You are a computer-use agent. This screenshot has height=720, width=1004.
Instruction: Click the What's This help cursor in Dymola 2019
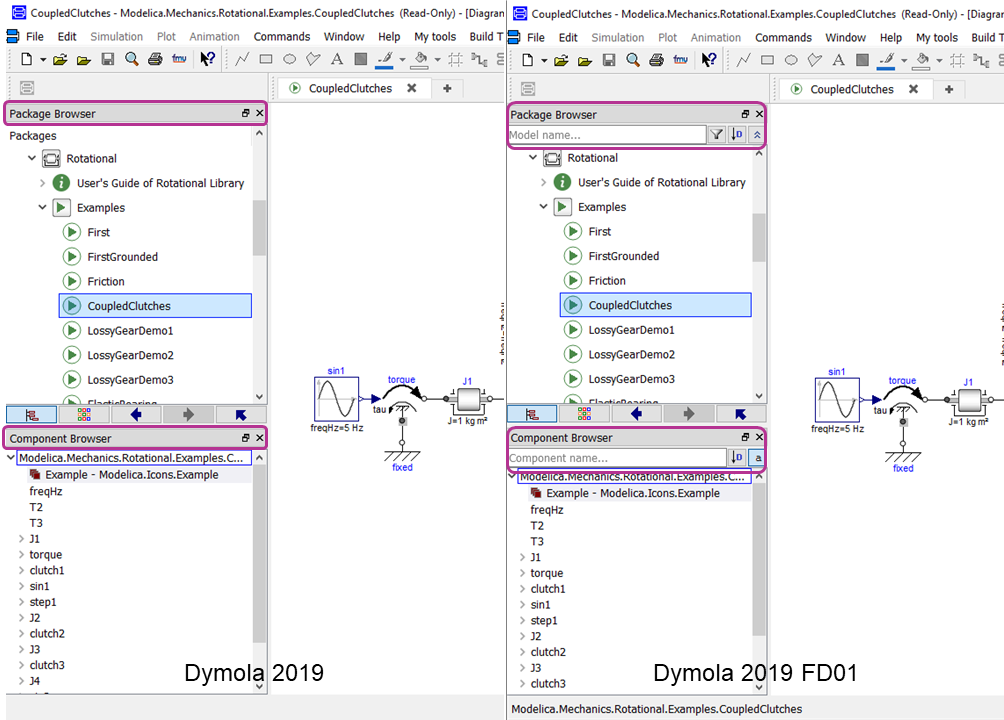[x=207, y=60]
